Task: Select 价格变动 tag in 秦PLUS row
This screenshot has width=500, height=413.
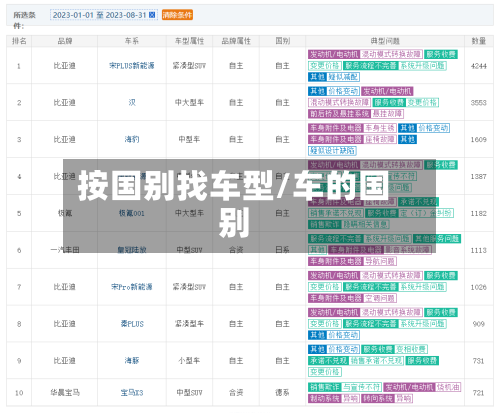Action: point(343,335)
